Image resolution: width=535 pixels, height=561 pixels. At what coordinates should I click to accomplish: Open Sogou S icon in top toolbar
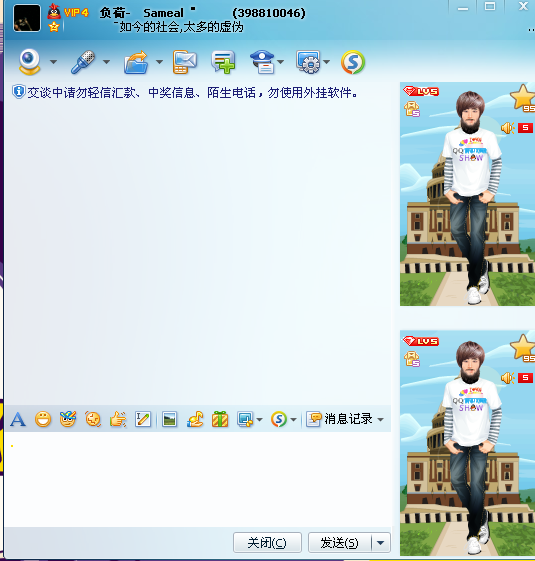click(x=353, y=62)
